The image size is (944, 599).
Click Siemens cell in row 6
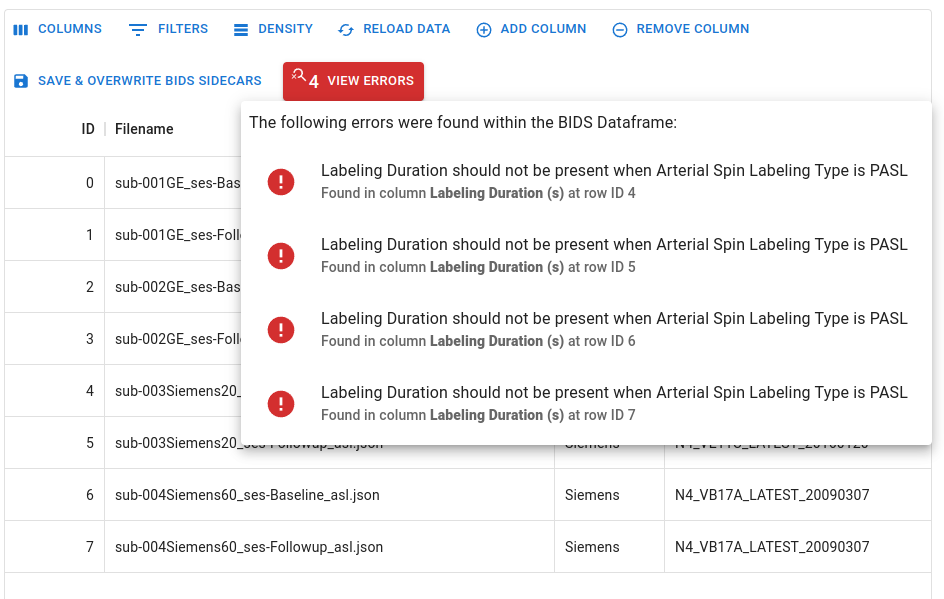[x=609, y=495]
